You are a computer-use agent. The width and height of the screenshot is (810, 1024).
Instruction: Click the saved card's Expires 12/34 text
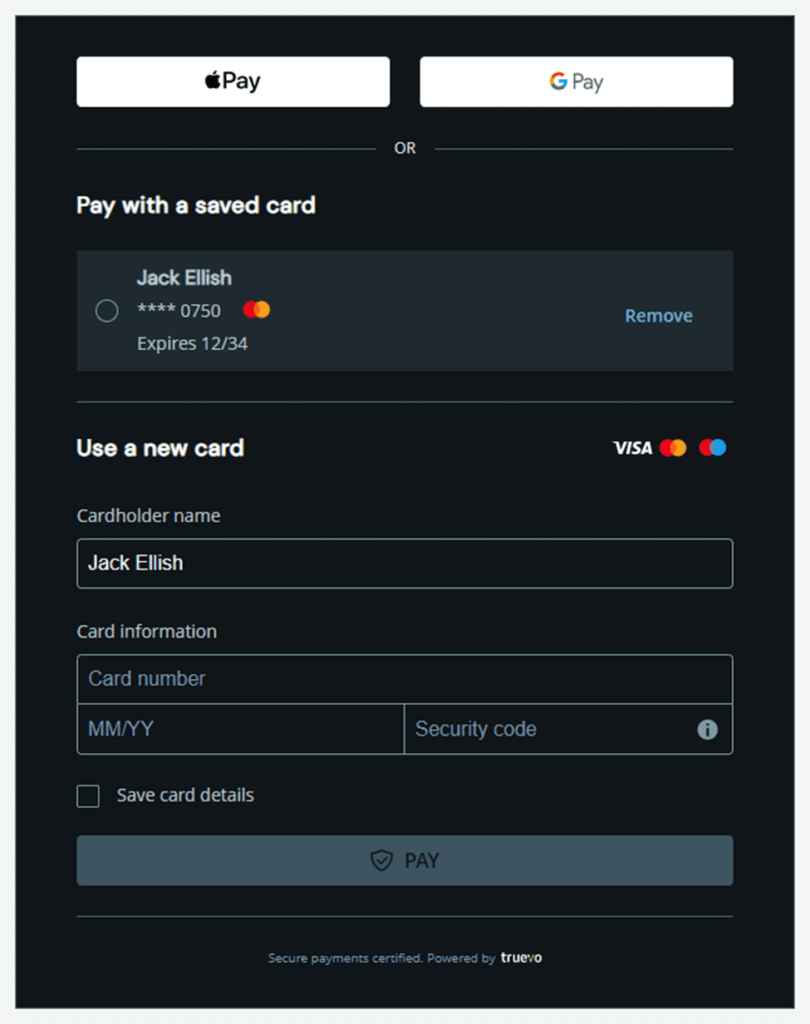point(192,344)
